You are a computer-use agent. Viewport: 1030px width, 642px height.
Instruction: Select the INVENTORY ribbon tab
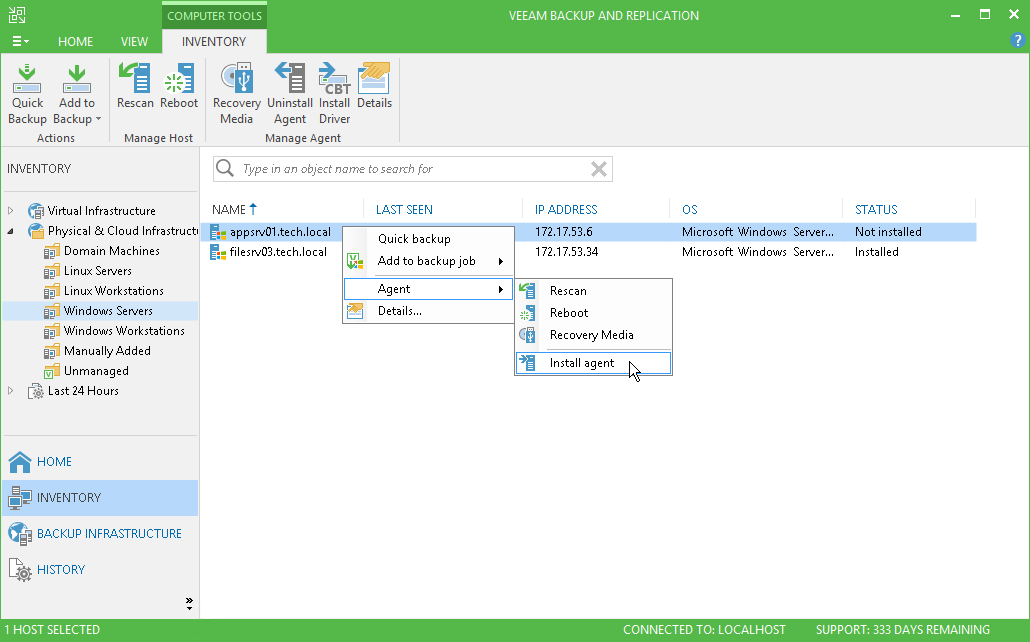(x=214, y=41)
